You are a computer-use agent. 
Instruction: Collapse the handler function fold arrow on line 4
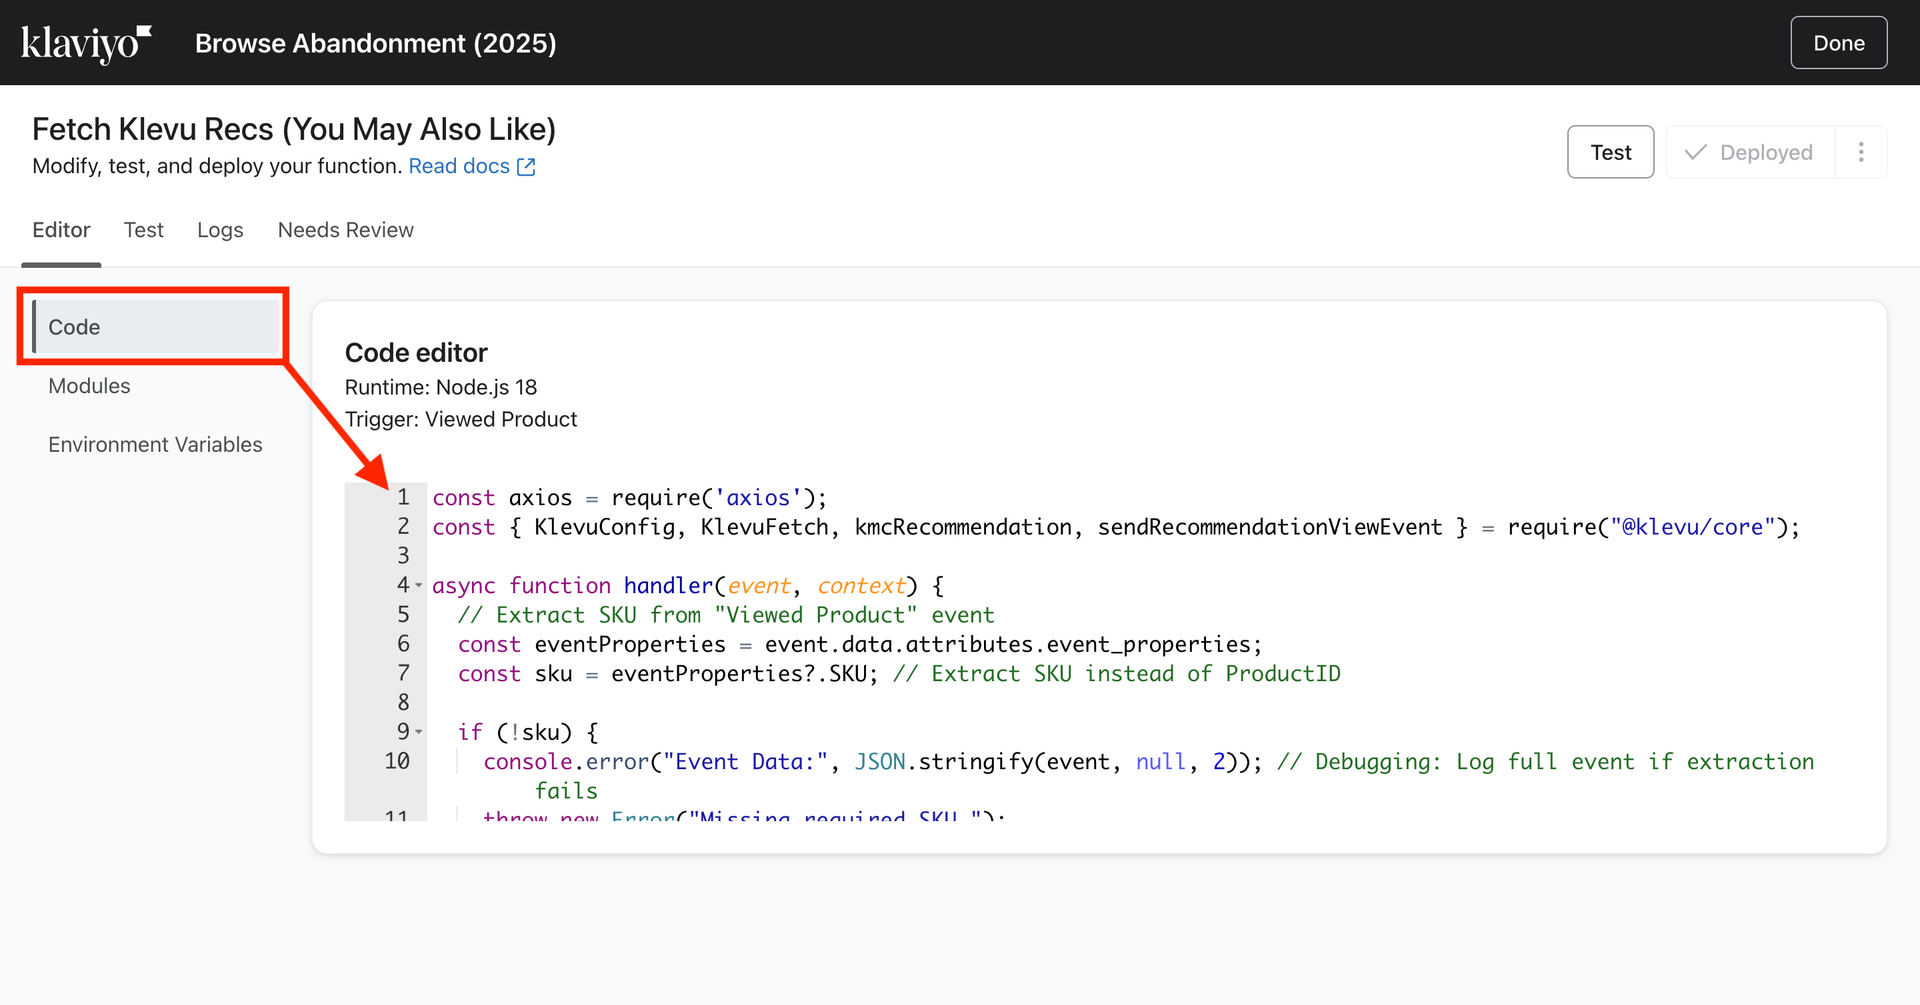419,586
